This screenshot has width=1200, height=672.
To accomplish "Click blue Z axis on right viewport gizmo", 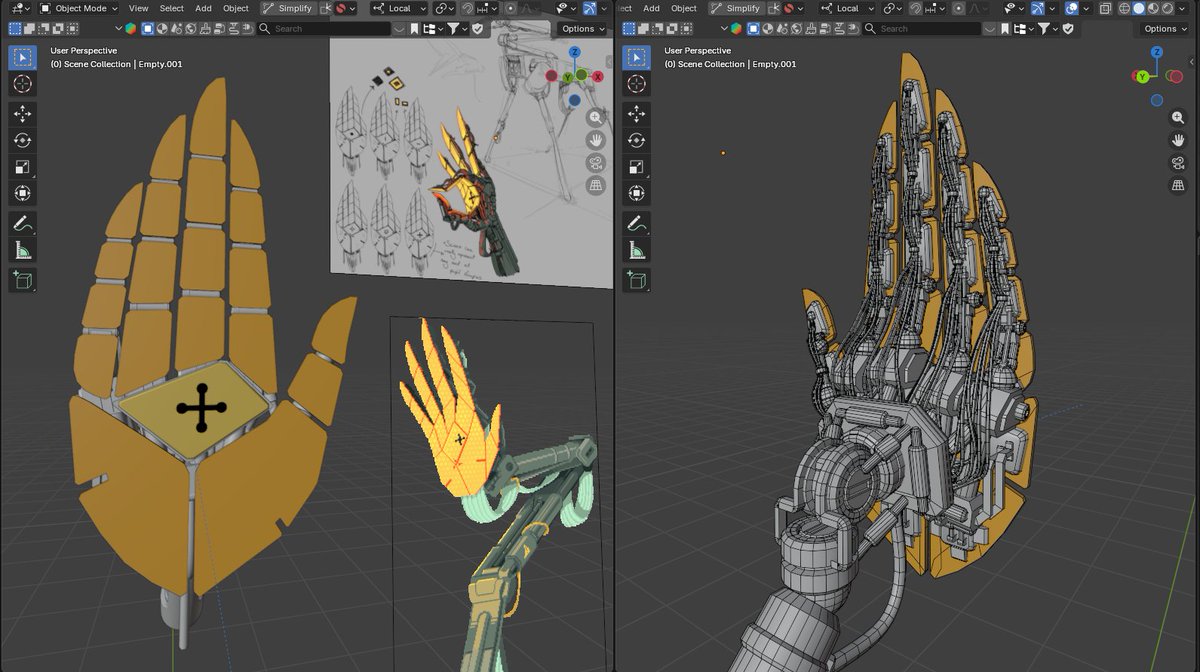I will (x=1157, y=52).
